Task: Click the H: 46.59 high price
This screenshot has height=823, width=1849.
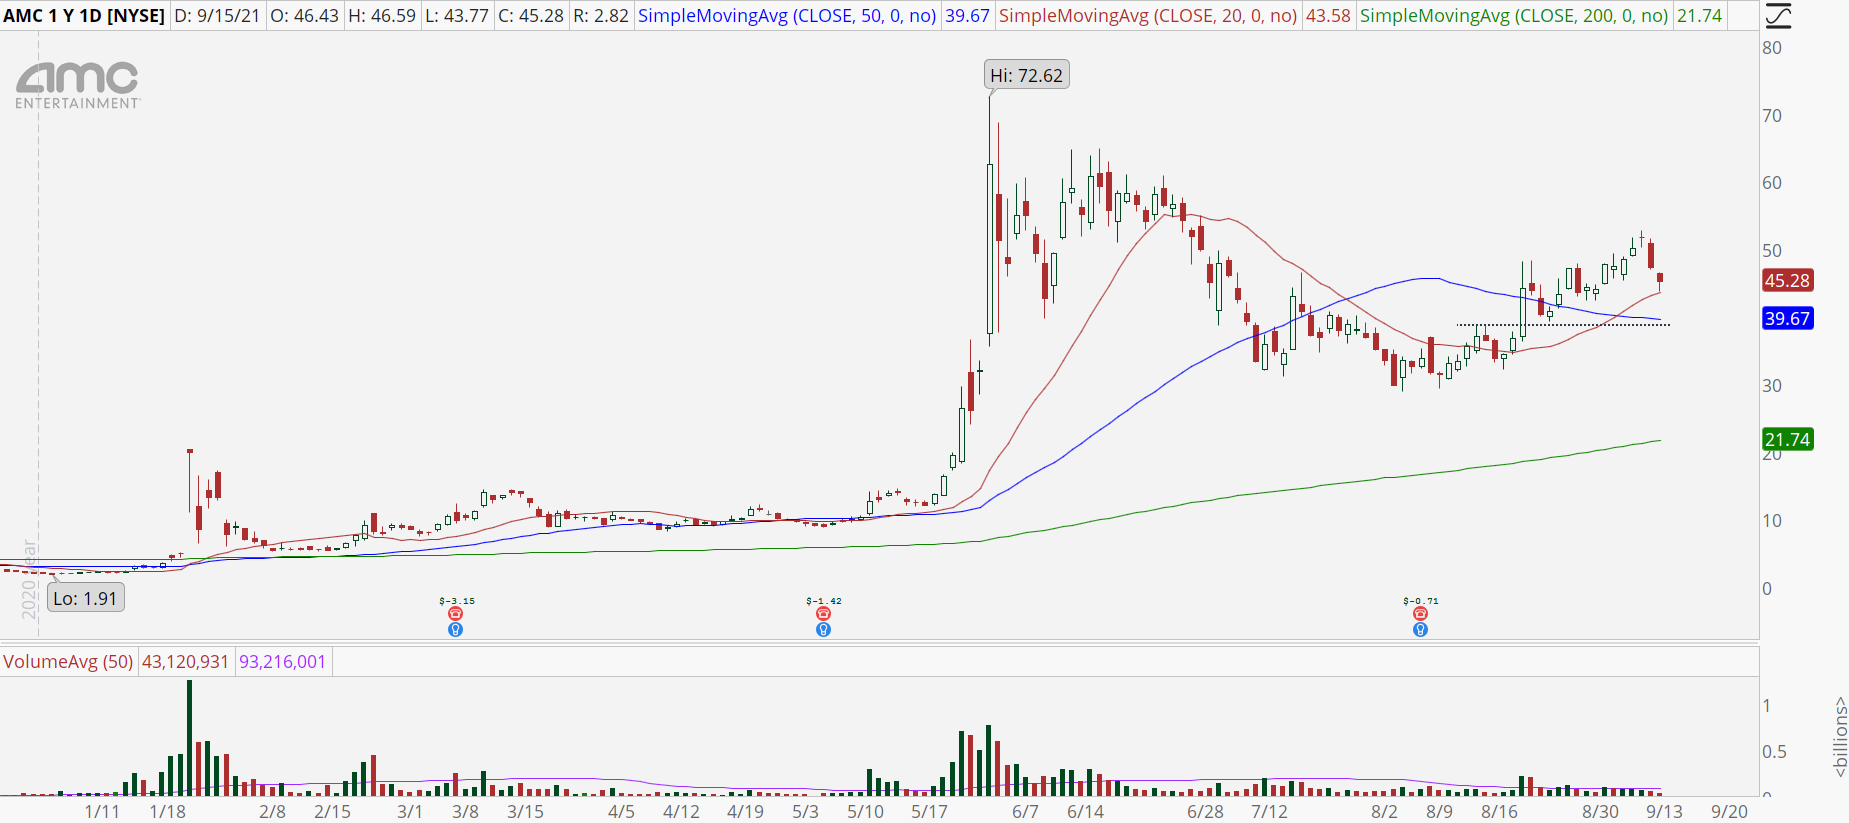Action: click(381, 16)
